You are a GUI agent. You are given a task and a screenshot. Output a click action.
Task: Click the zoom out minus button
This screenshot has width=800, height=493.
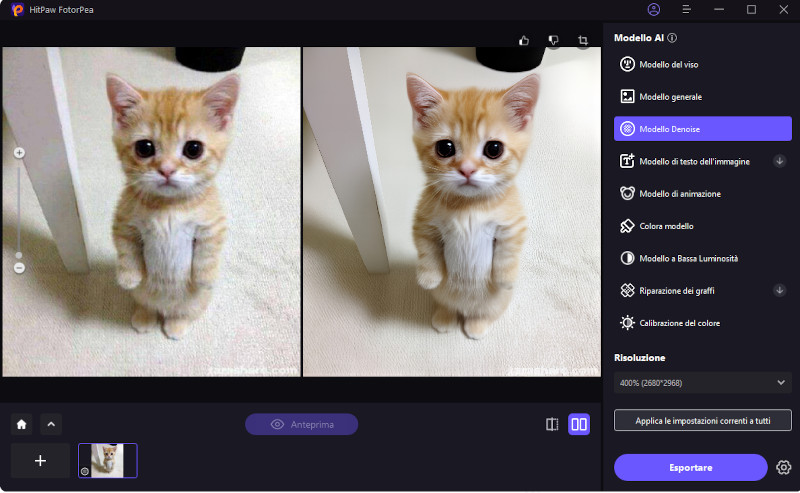click(19, 267)
